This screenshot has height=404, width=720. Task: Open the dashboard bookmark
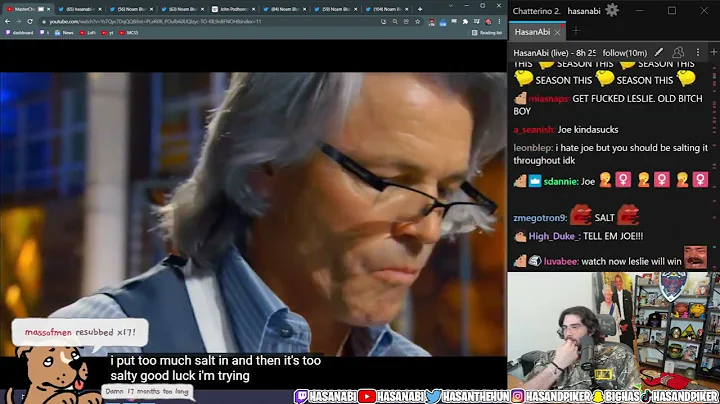click(19, 33)
